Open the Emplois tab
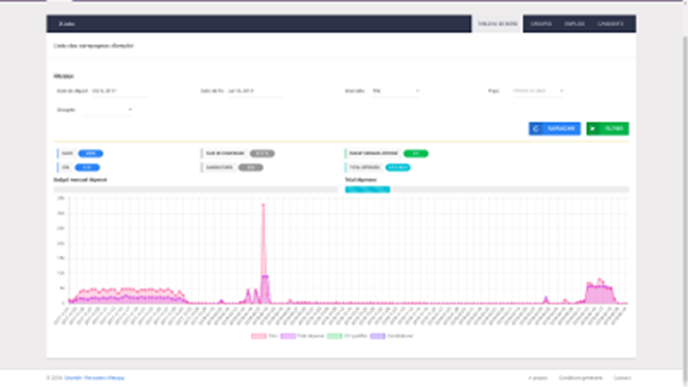The image size is (688, 387). [574, 24]
